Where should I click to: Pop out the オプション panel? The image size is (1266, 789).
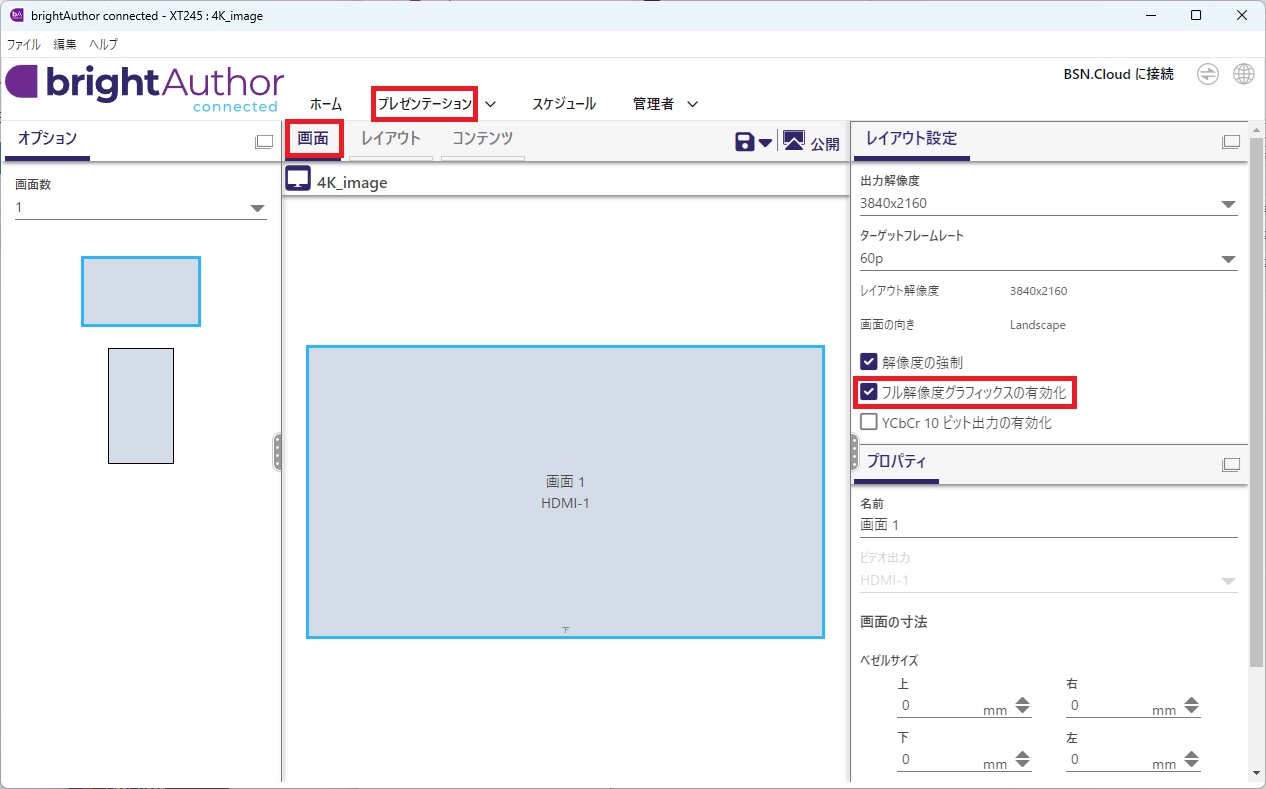coord(264,142)
